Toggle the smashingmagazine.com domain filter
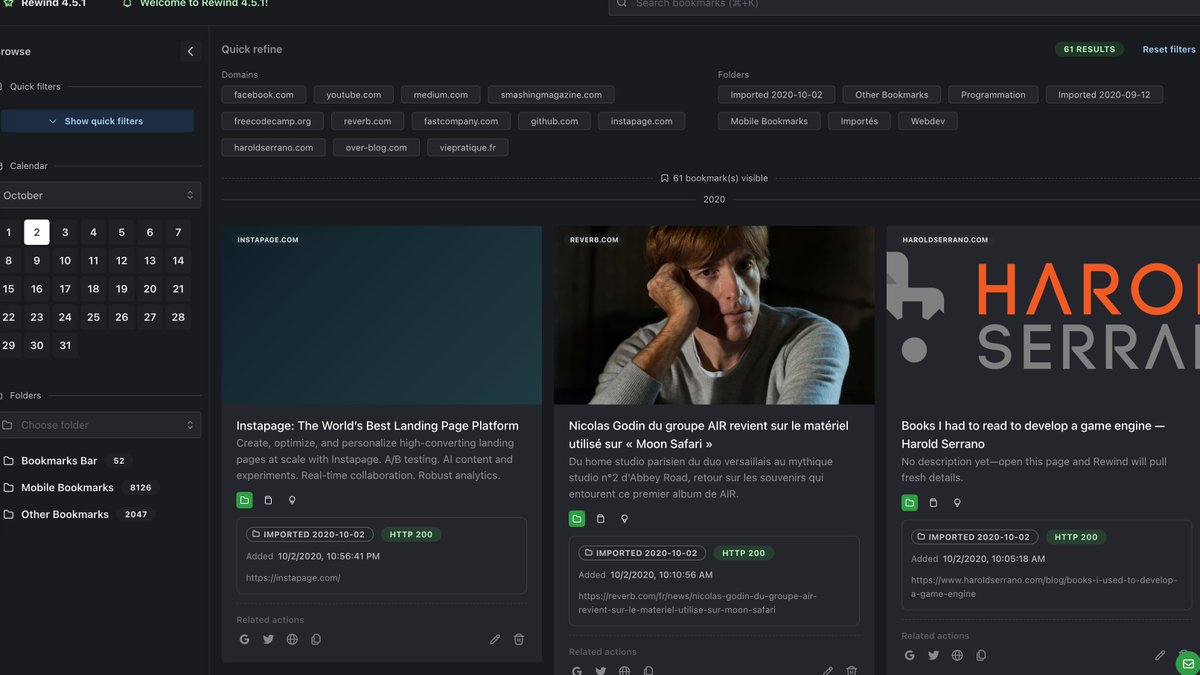The width and height of the screenshot is (1200, 675). click(551, 95)
